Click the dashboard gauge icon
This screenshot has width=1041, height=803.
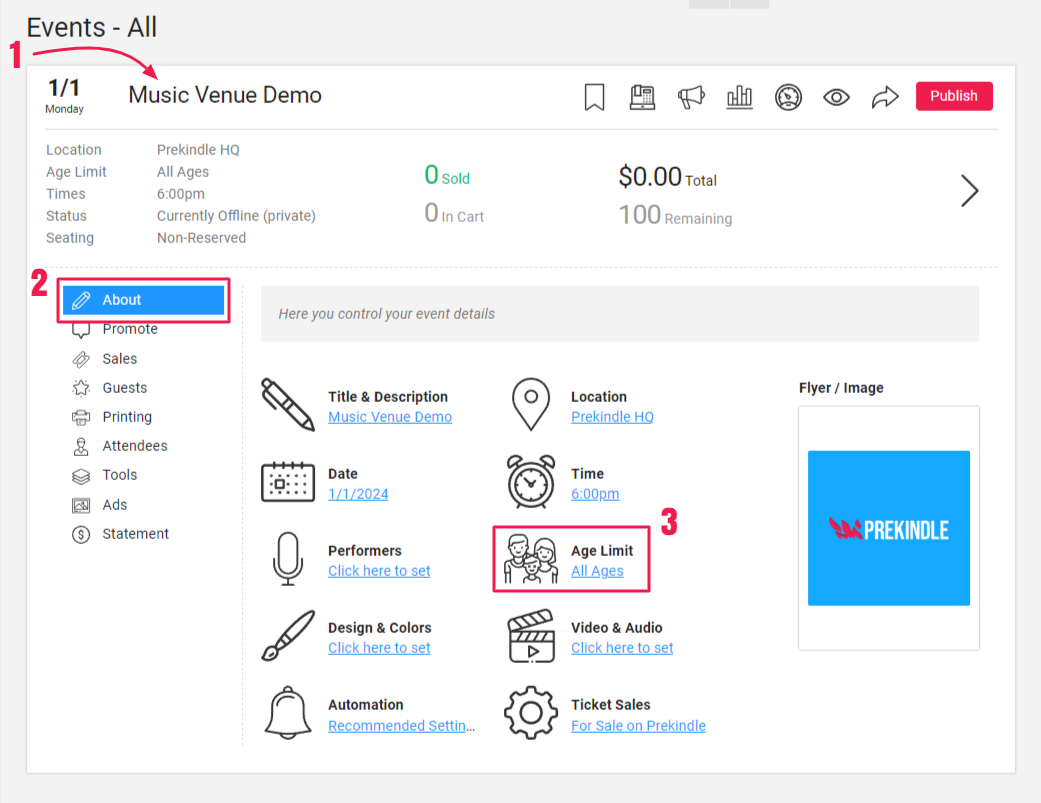point(788,97)
